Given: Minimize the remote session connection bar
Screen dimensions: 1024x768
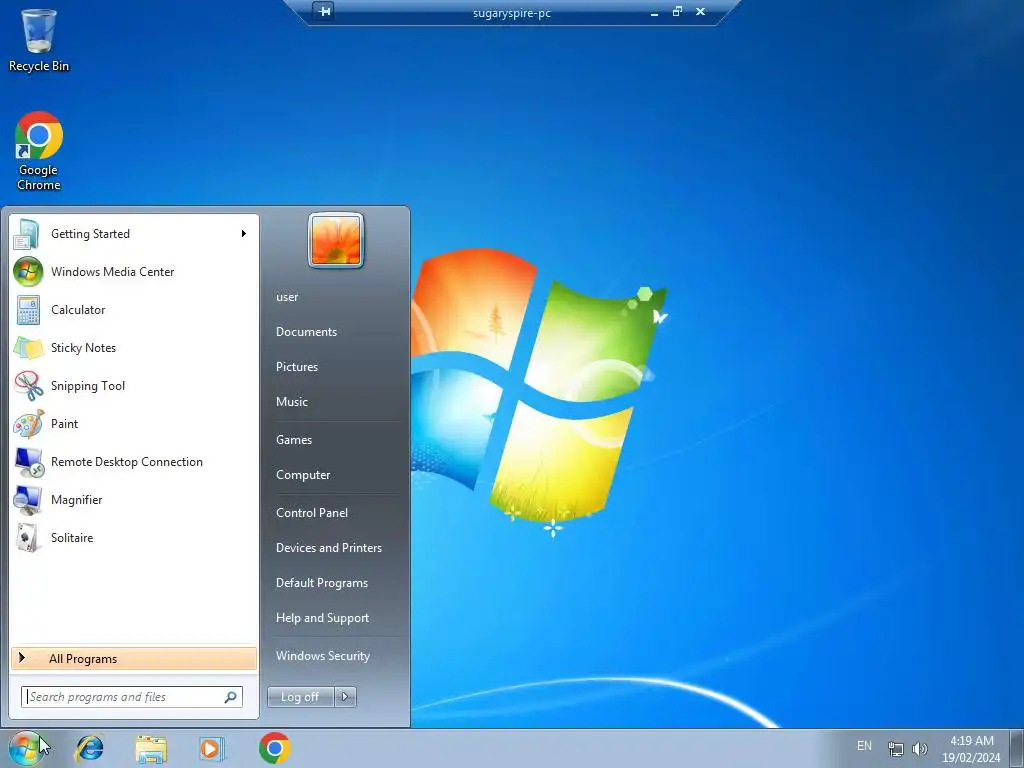Looking at the screenshot, I should click(654, 12).
